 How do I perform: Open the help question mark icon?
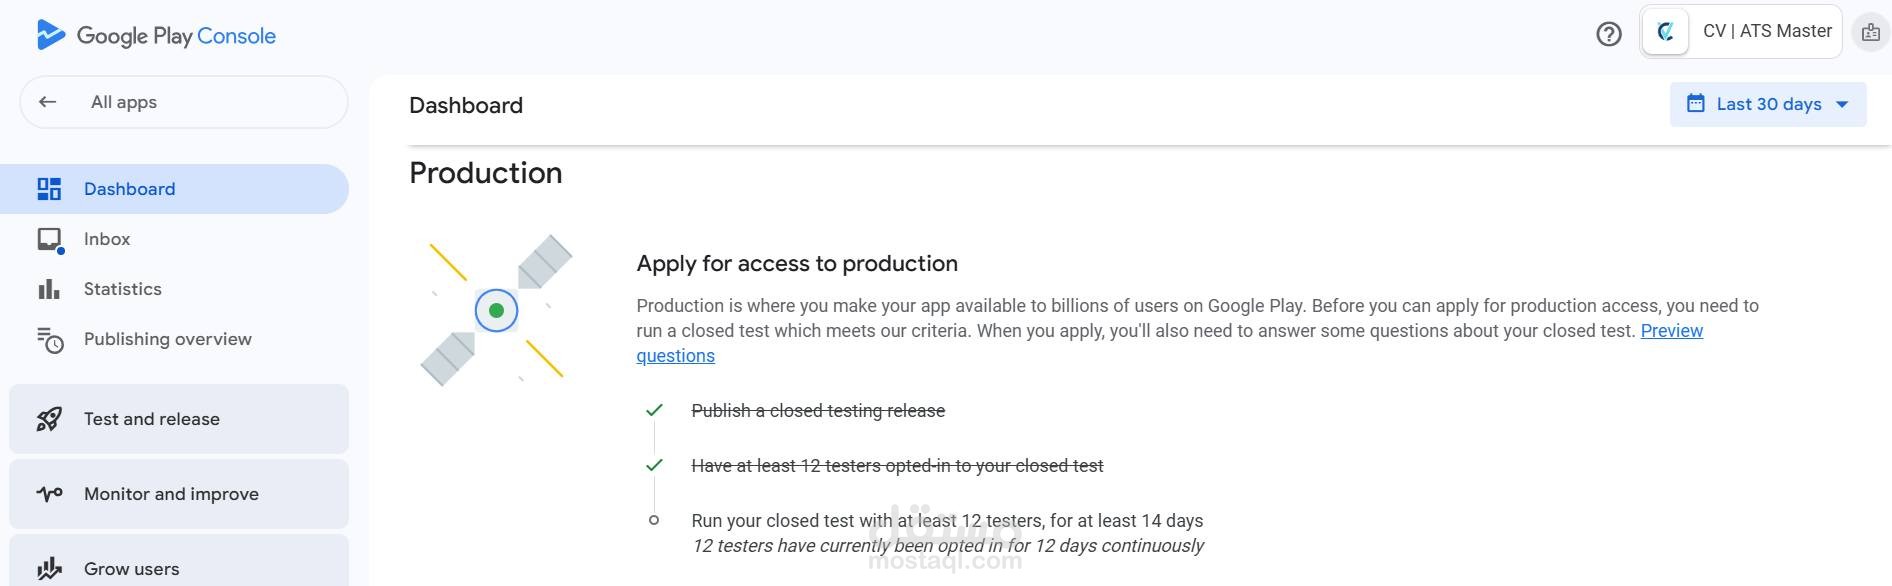coord(1609,35)
